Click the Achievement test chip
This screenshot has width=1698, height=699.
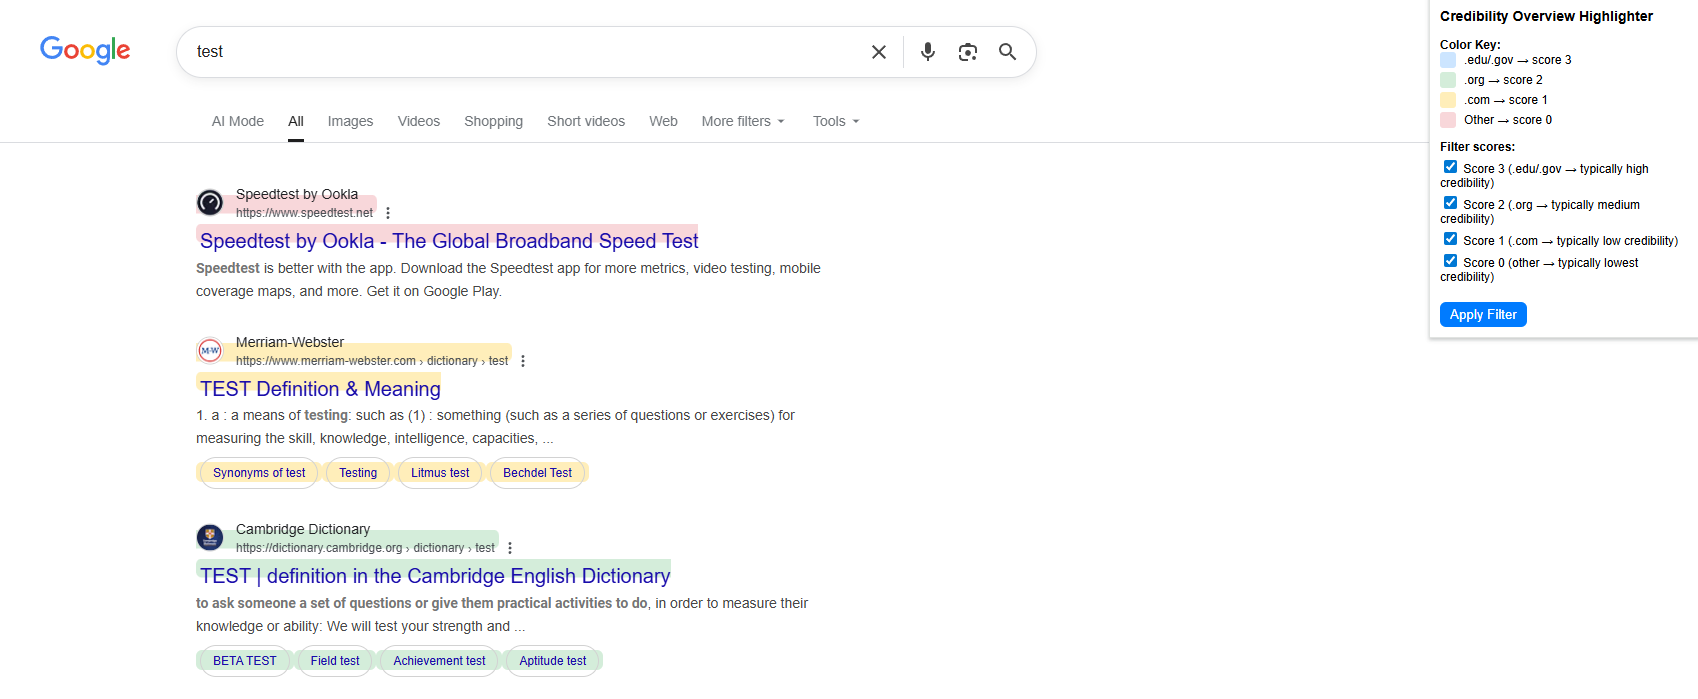(x=439, y=661)
